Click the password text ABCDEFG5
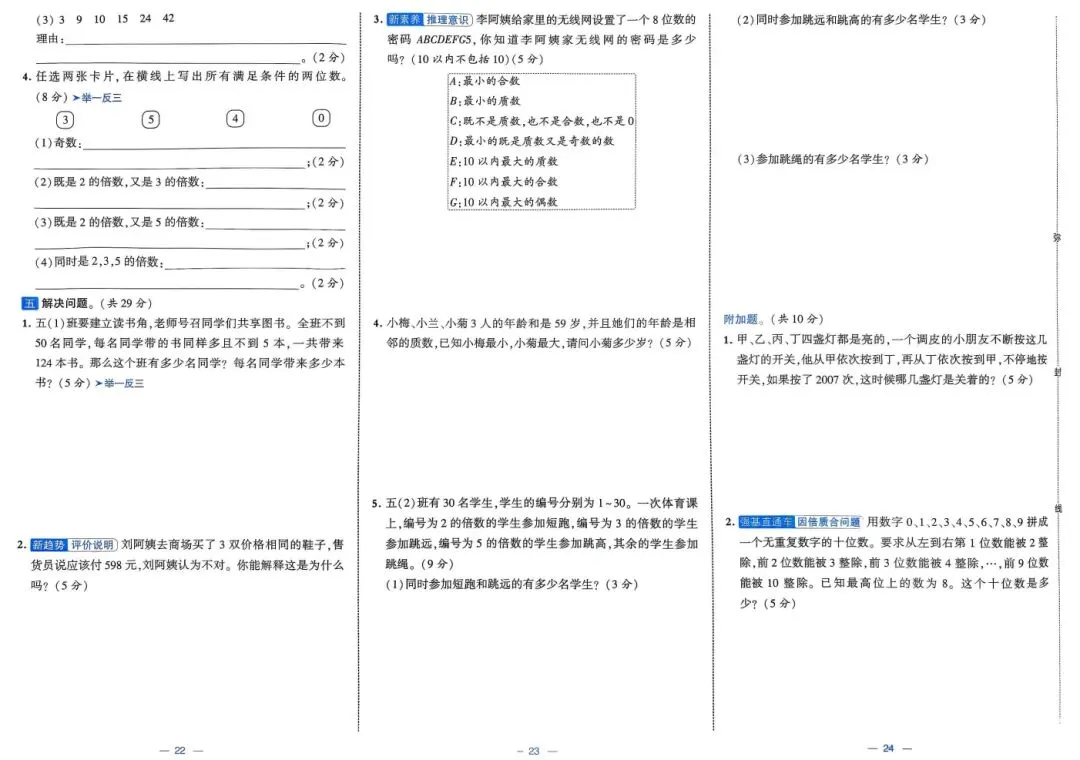 pyautogui.click(x=444, y=39)
